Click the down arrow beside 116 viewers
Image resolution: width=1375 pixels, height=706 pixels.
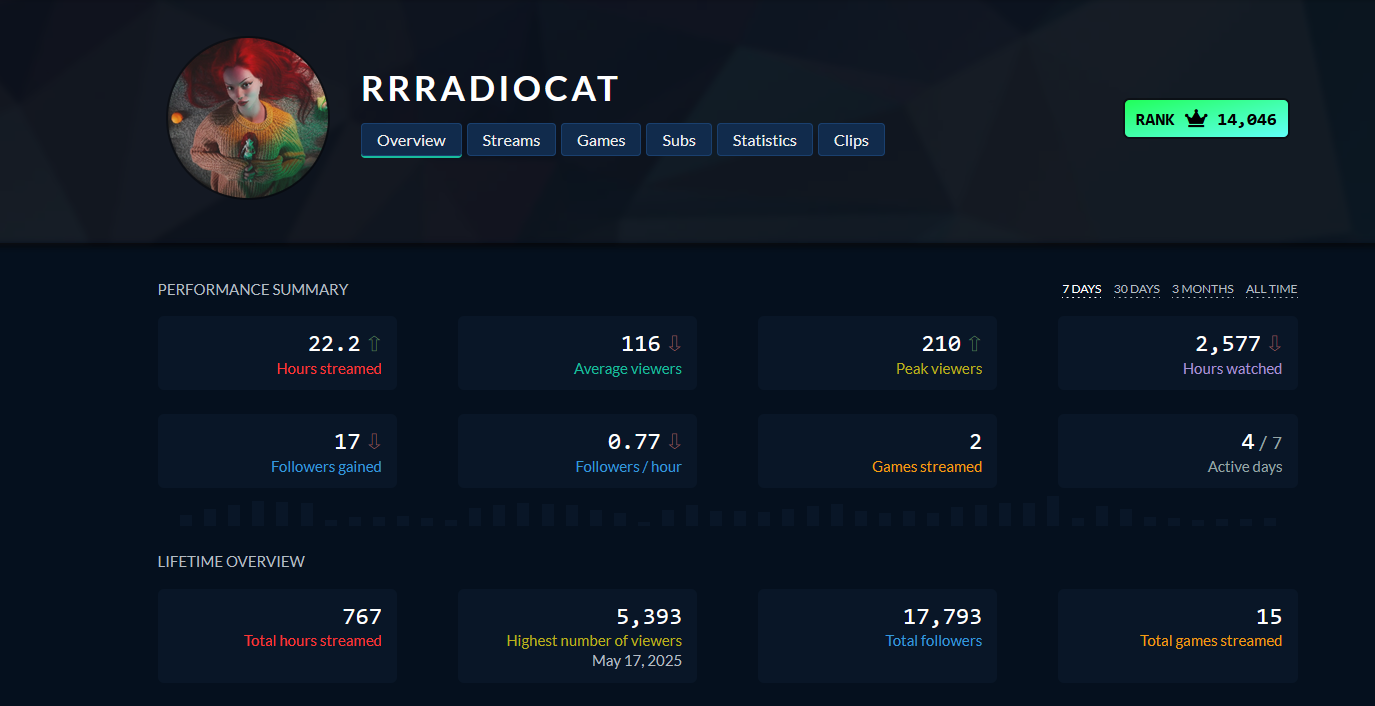(x=675, y=344)
